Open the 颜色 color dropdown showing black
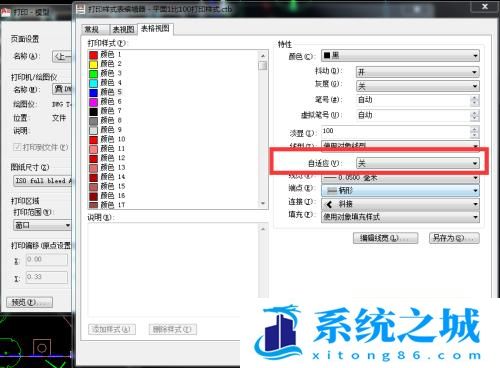The width and height of the screenshot is (500, 368). (x=400, y=56)
